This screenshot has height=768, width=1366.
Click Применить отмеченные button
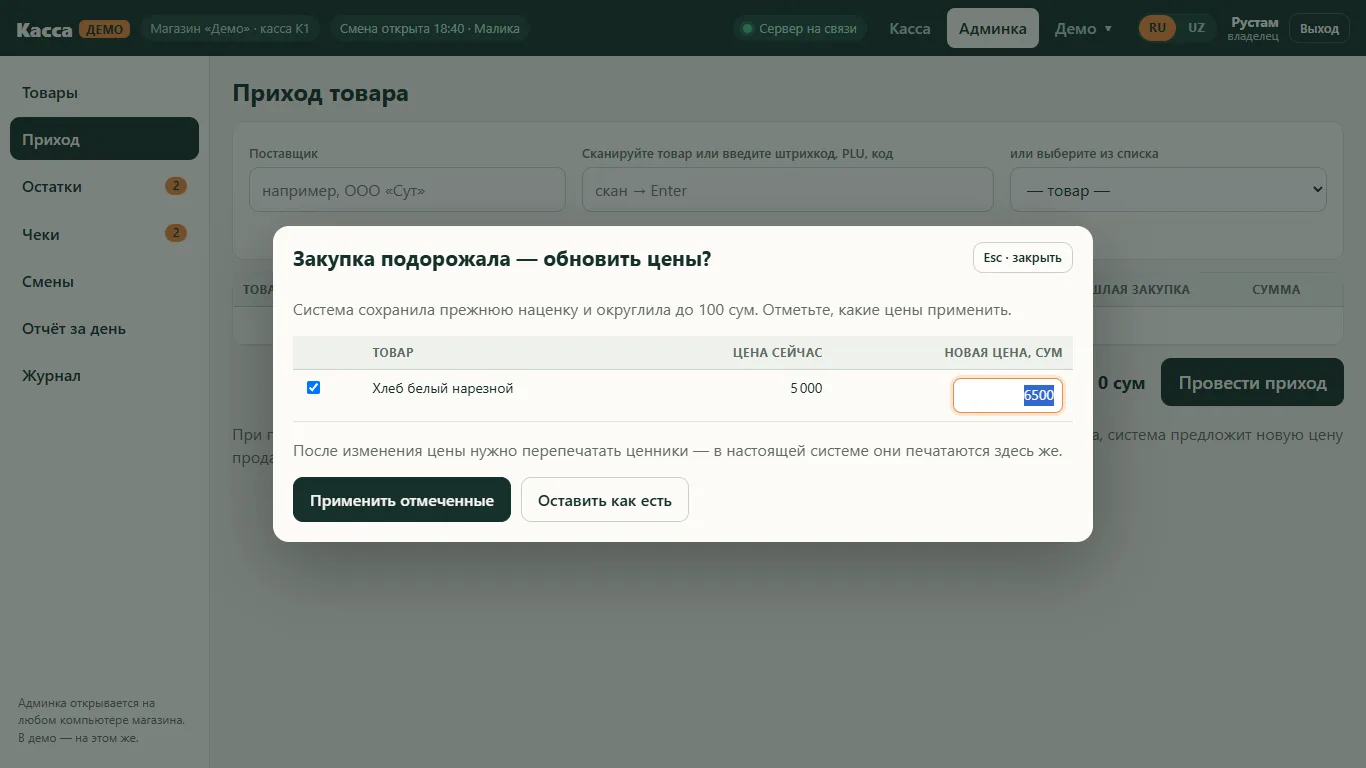tap(402, 500)
